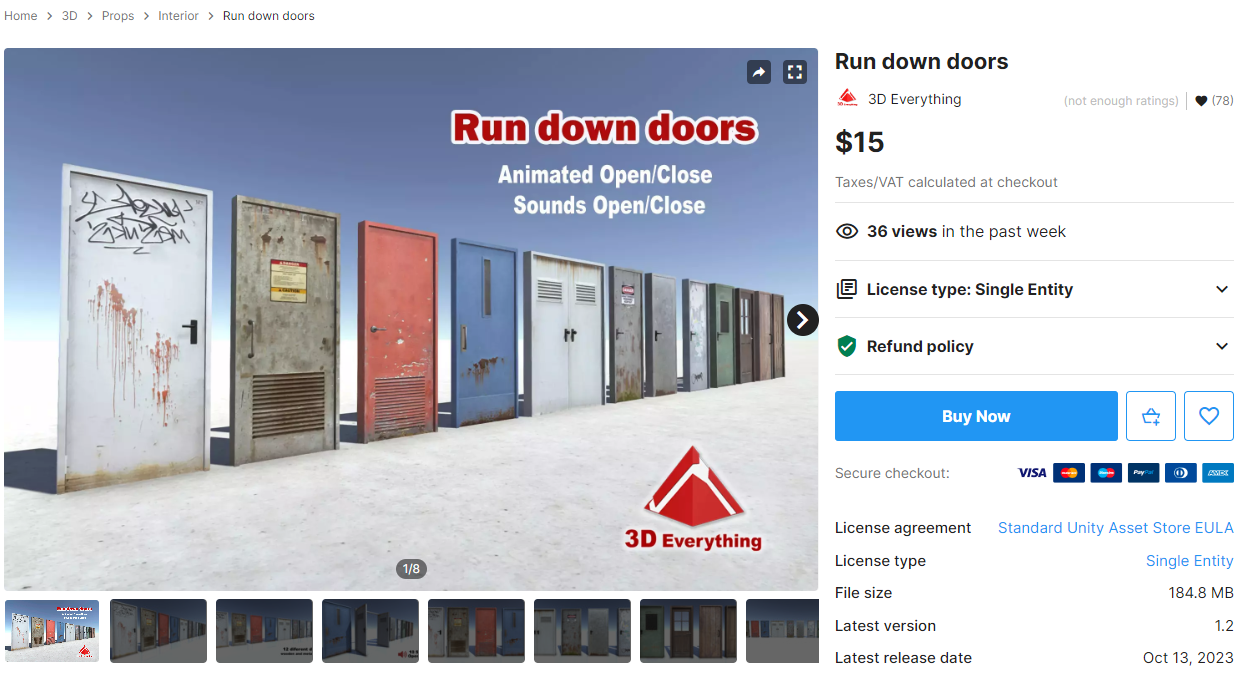The width and height of the screenshot is (1257, 676).
Task: Open the Standard Unity Asset Store EULA link
Action: tap(1116, 528)
